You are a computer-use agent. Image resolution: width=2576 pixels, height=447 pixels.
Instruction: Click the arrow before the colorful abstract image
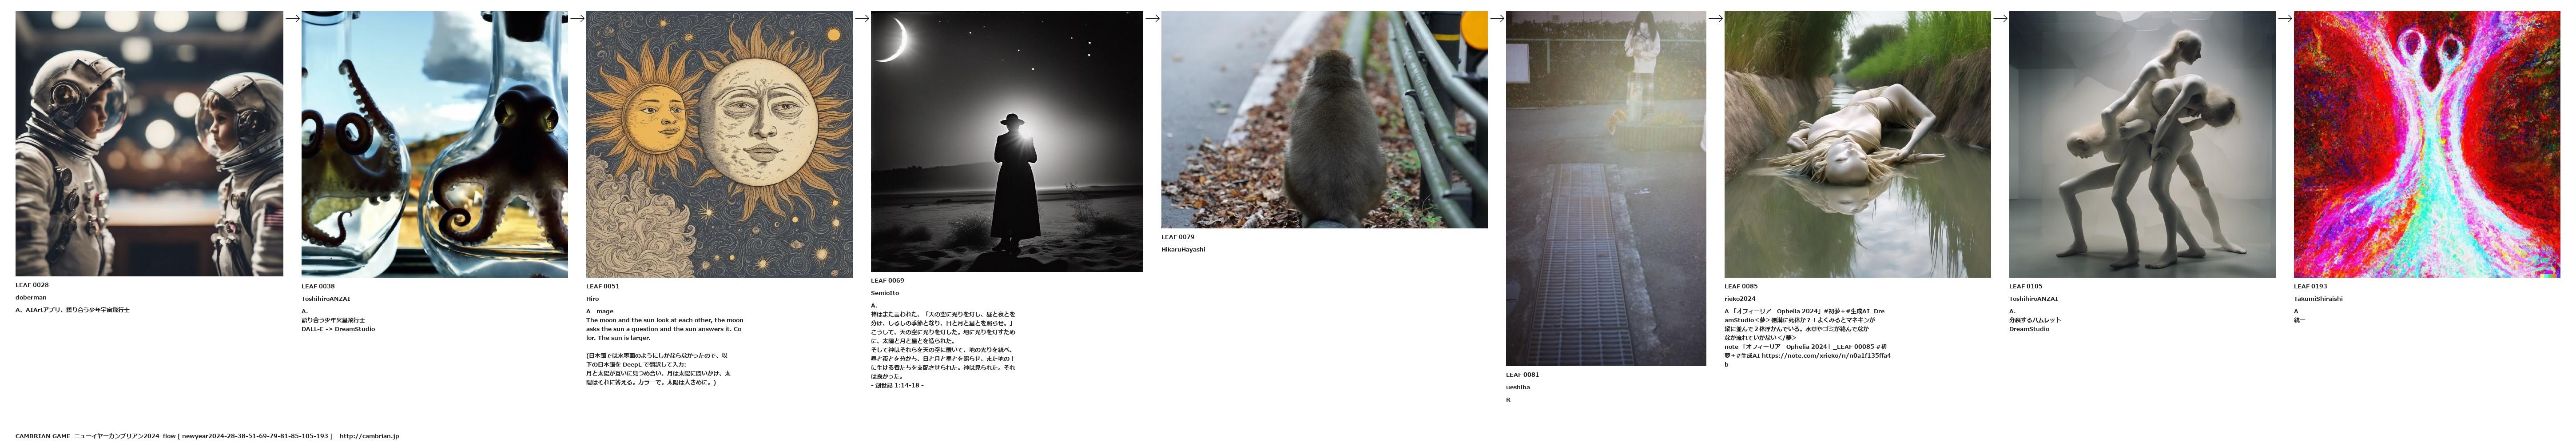point(2285,18)
